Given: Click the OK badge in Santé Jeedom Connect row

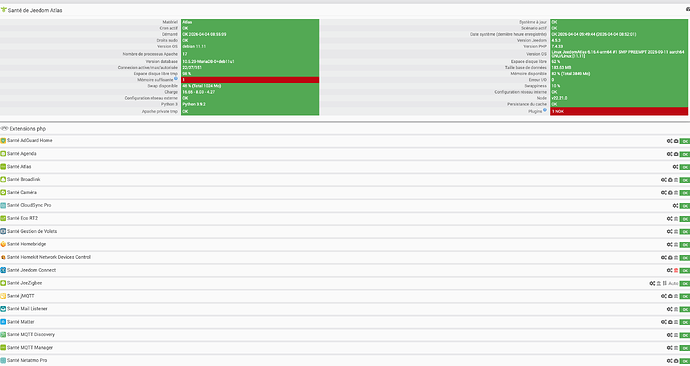Looking at the screenshot, I should click(685, 270).
